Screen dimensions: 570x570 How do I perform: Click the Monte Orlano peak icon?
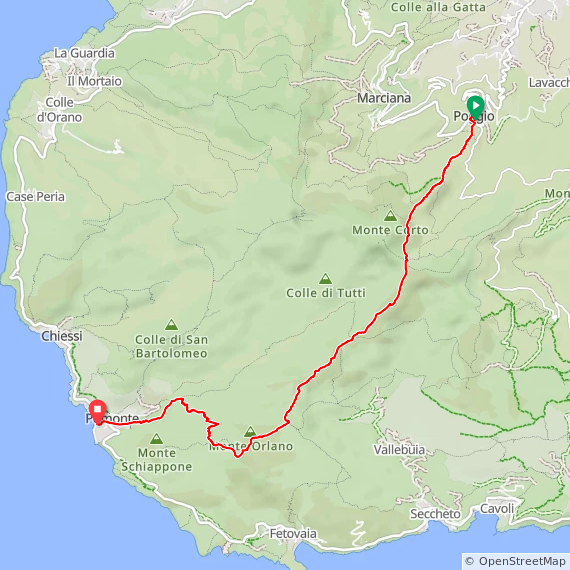tap(250, 431)
